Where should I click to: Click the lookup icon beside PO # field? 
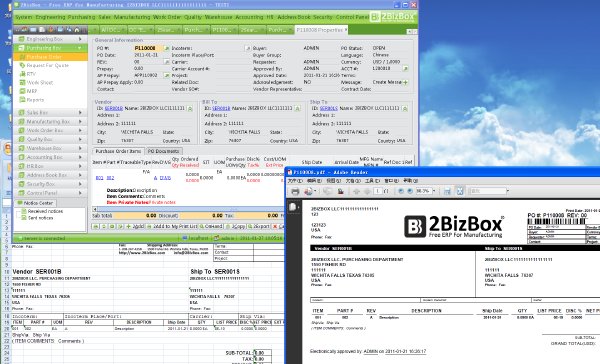[x=166, y=48]
